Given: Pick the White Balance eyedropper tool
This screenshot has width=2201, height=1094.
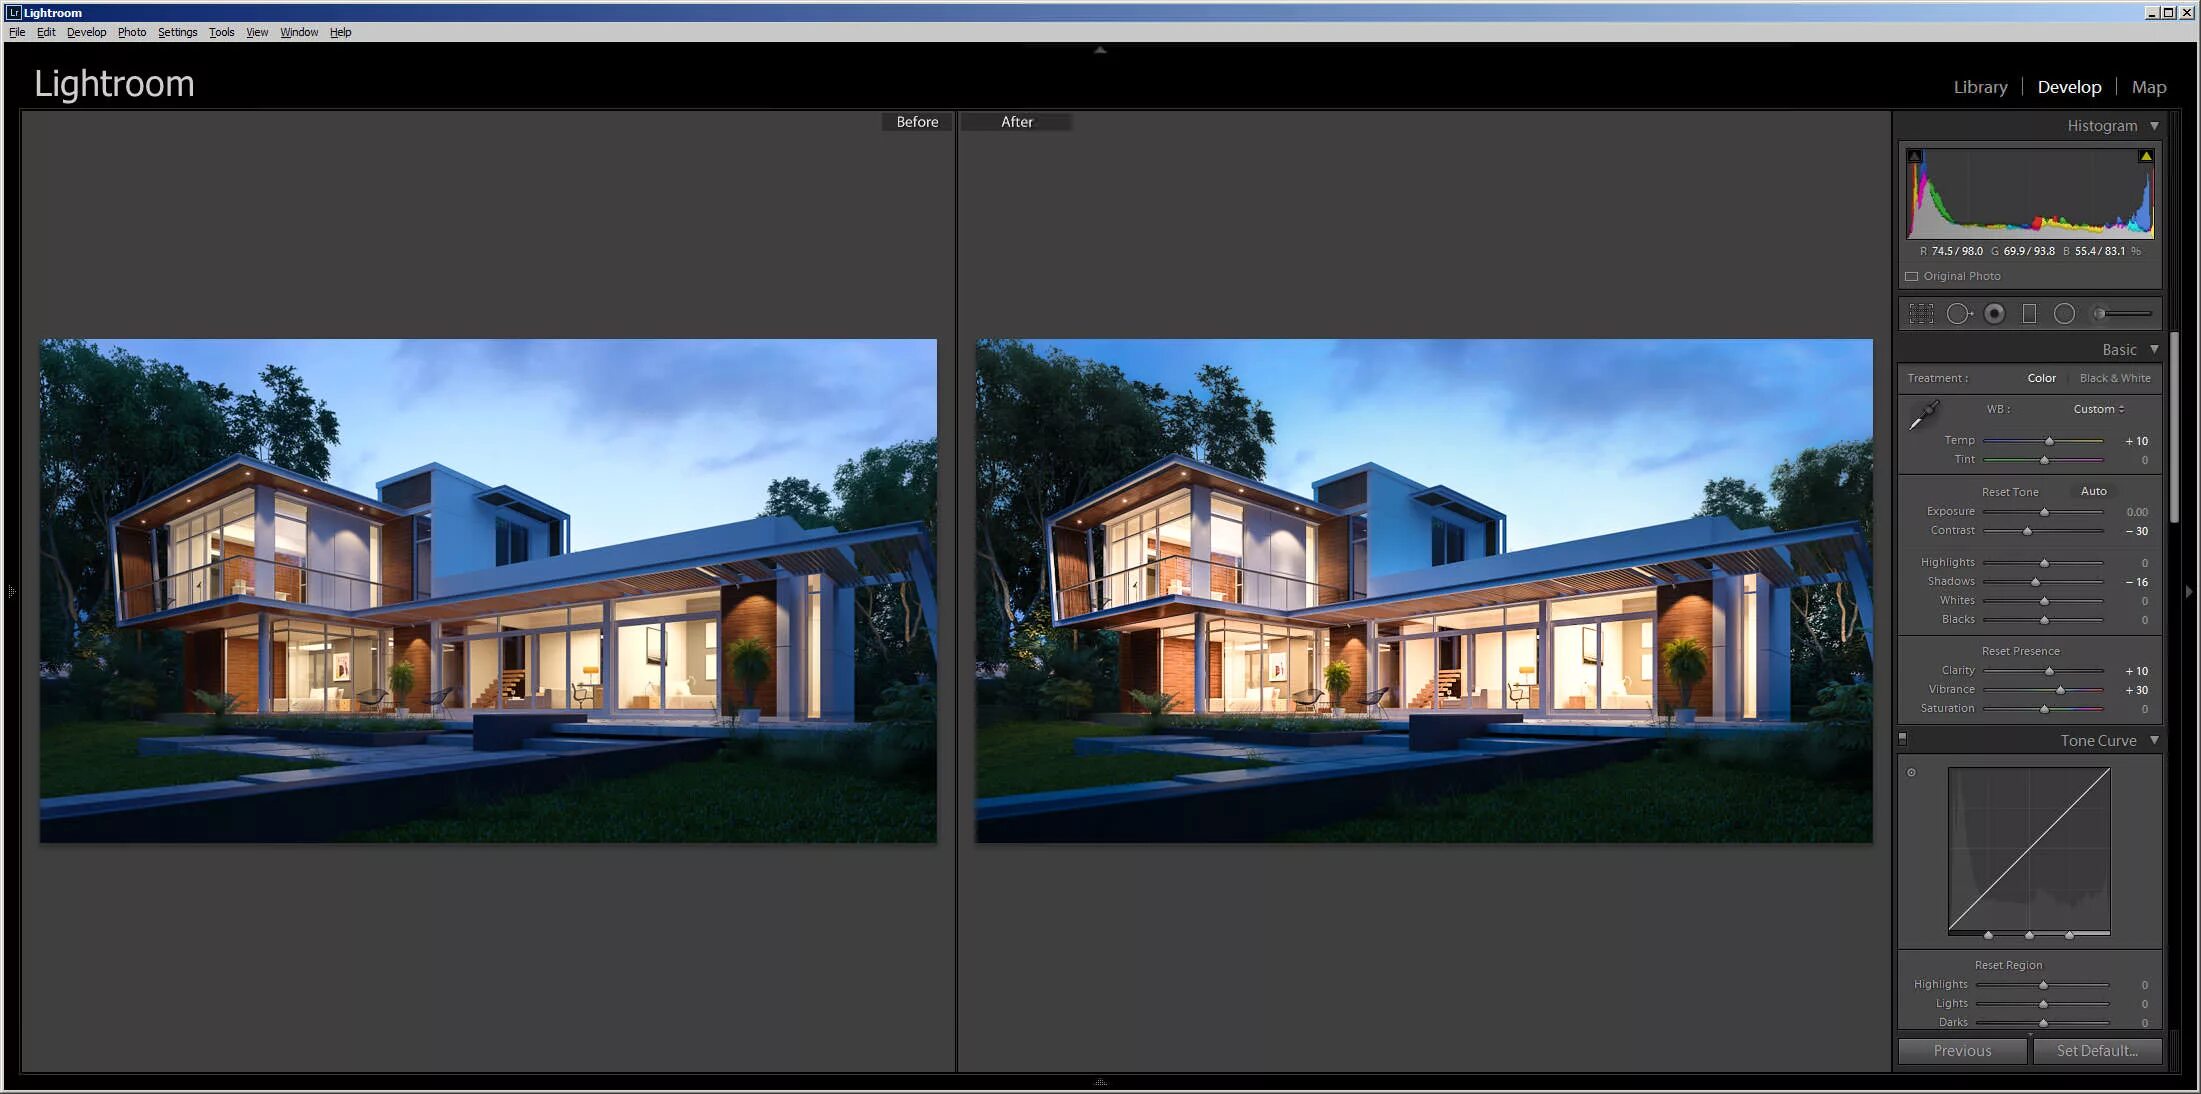Looking at the screenshot, I should point(1923,414).
